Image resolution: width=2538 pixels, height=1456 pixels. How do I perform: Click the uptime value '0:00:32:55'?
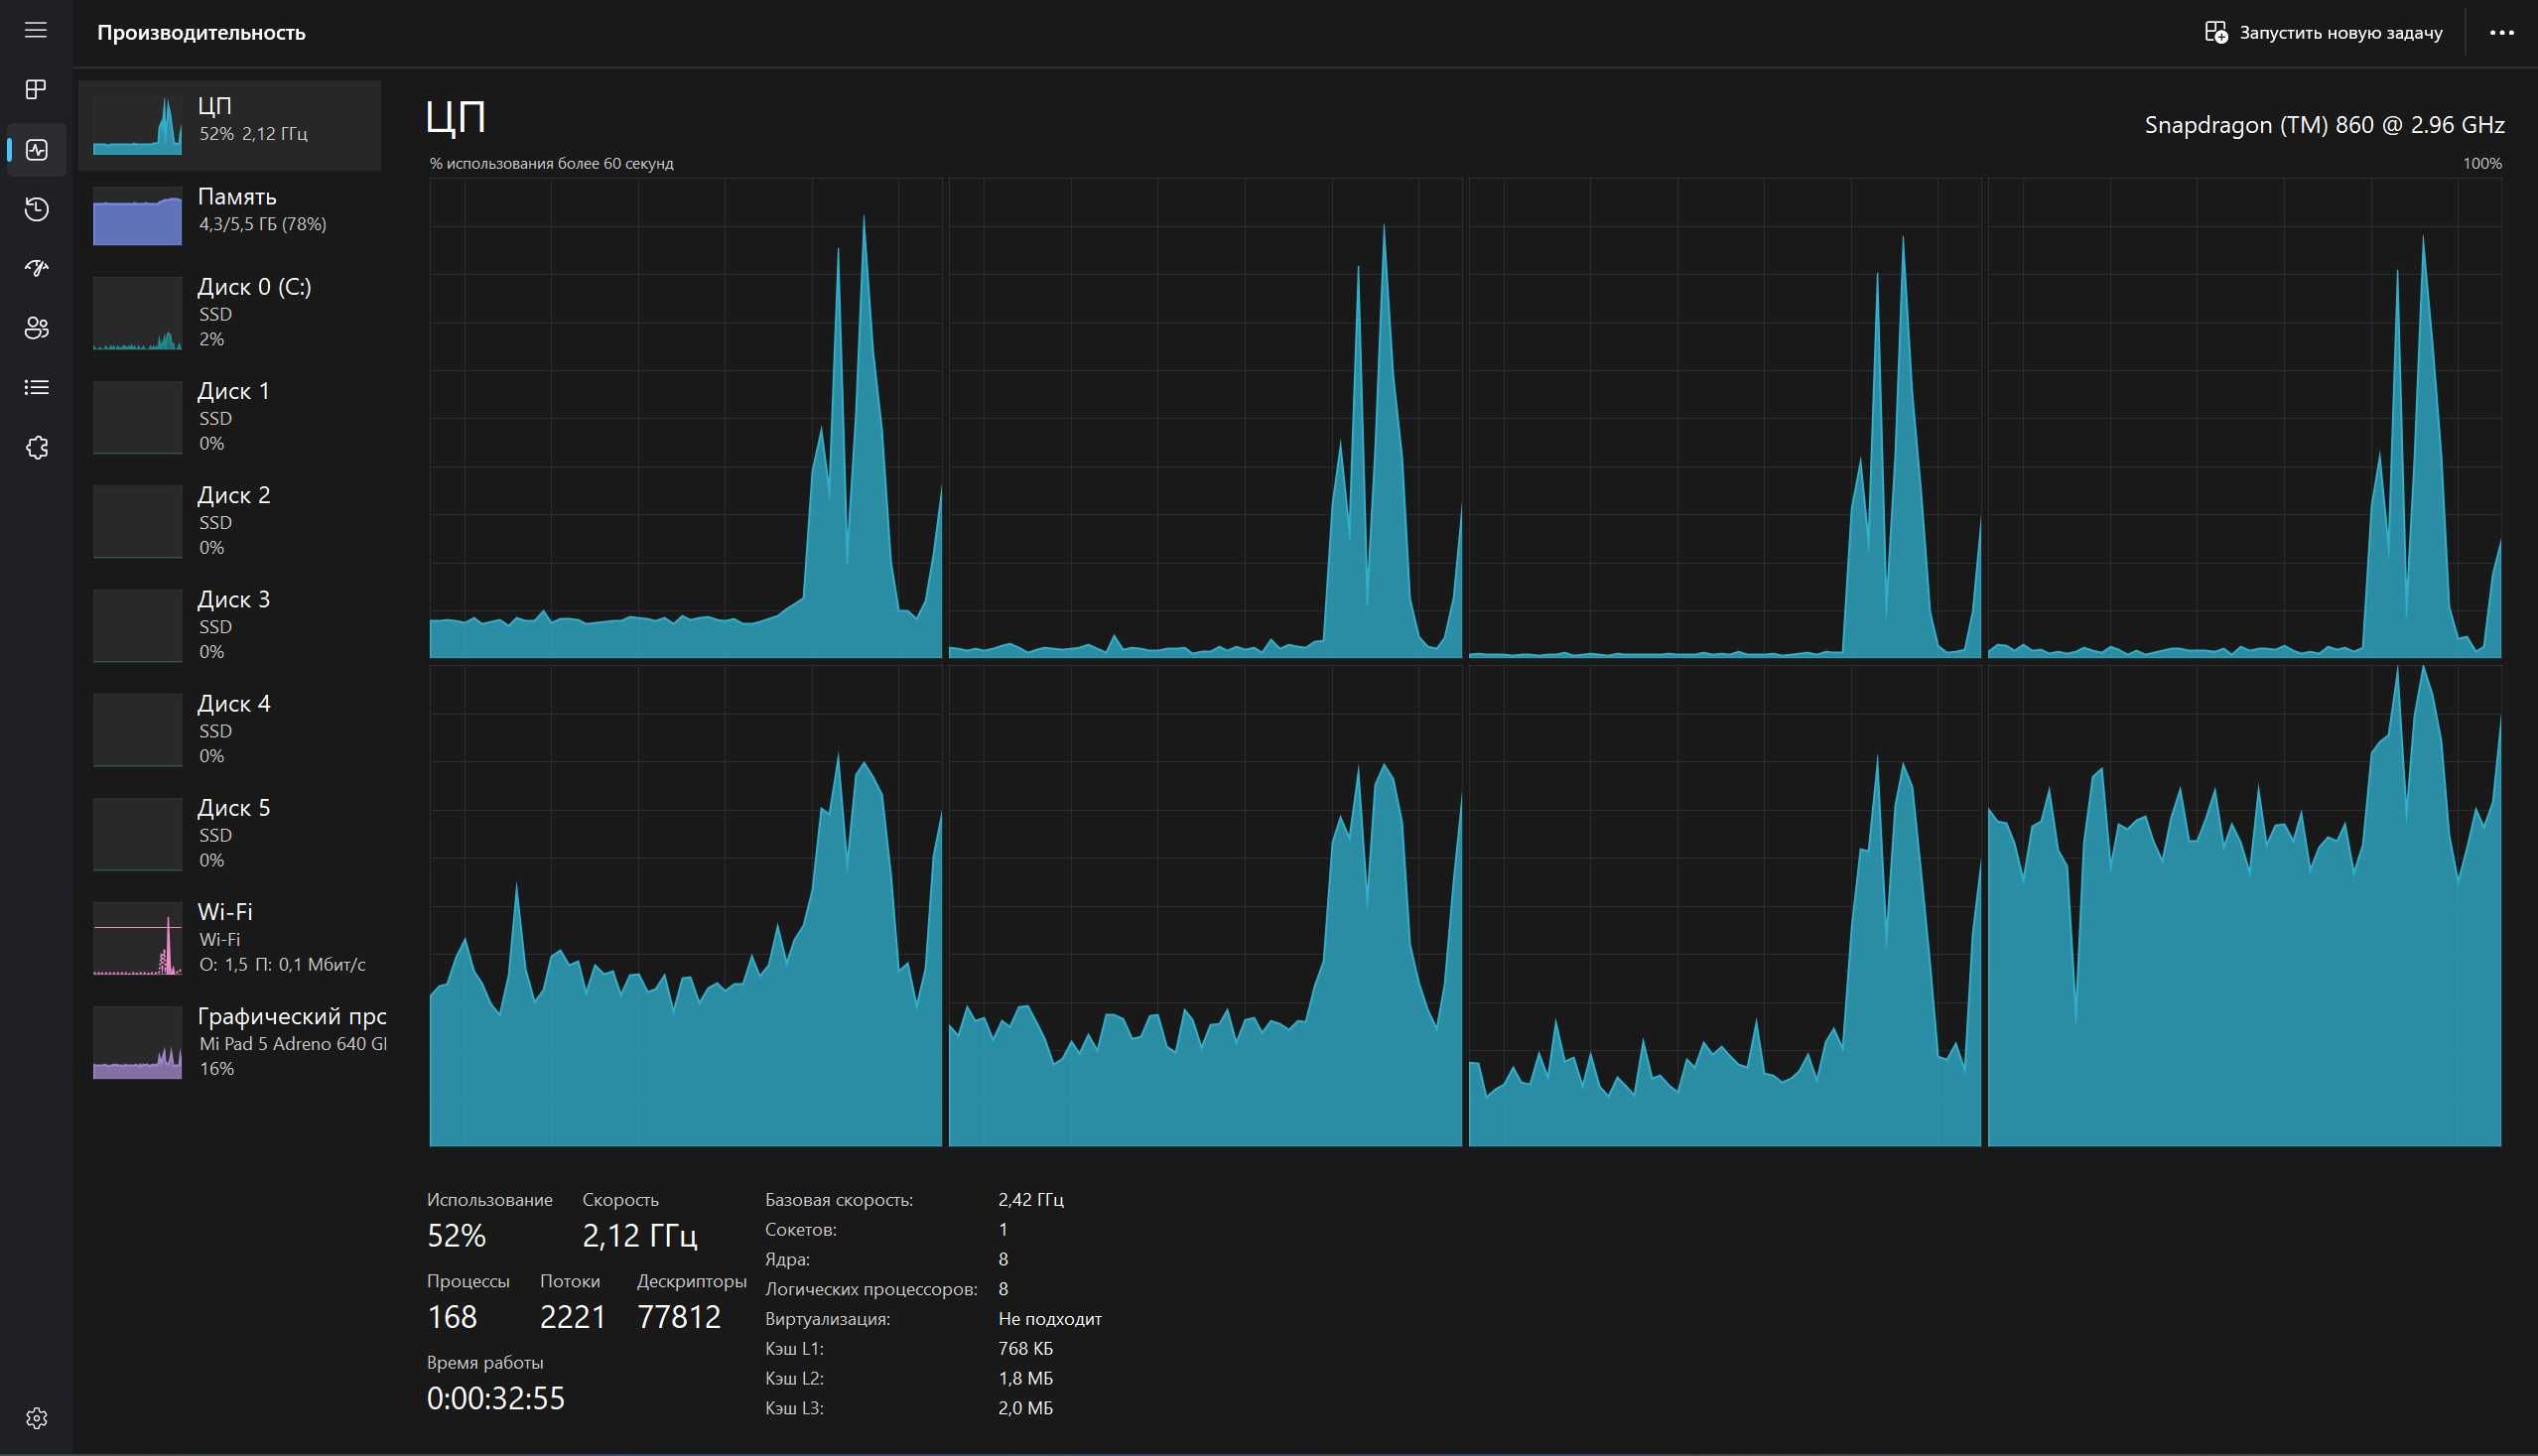pos(496,1398)
